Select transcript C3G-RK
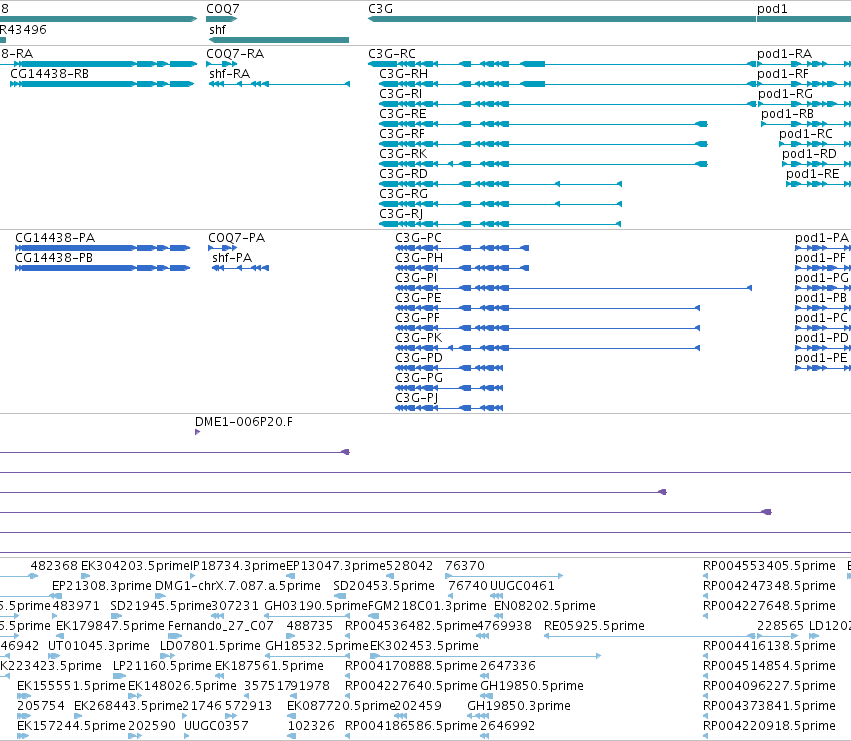851x741 pixels. coord(403,154)
